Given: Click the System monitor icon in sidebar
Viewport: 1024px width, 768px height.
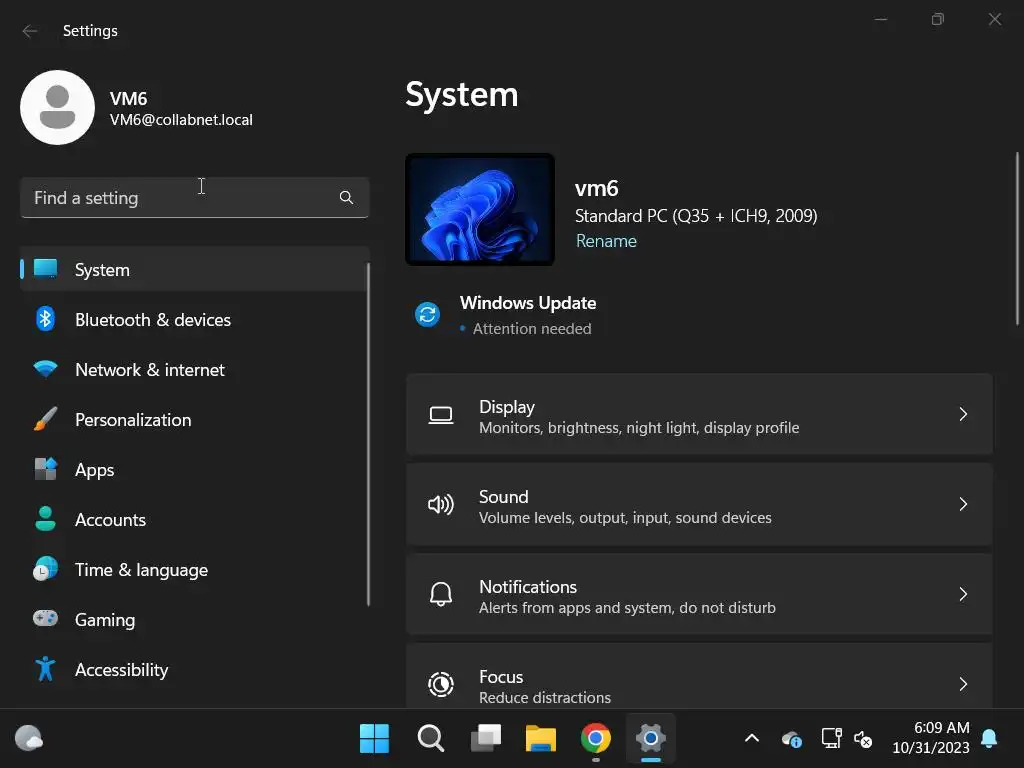Looking at the screenshot, I should [x=45, y=269].
